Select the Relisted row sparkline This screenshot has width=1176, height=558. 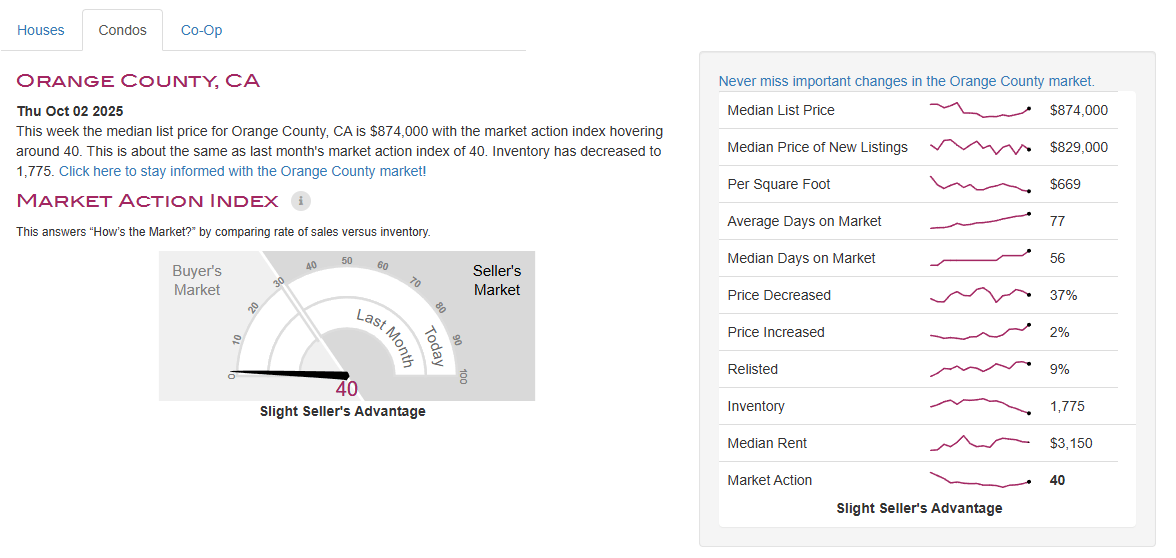(x=980, y=369)
